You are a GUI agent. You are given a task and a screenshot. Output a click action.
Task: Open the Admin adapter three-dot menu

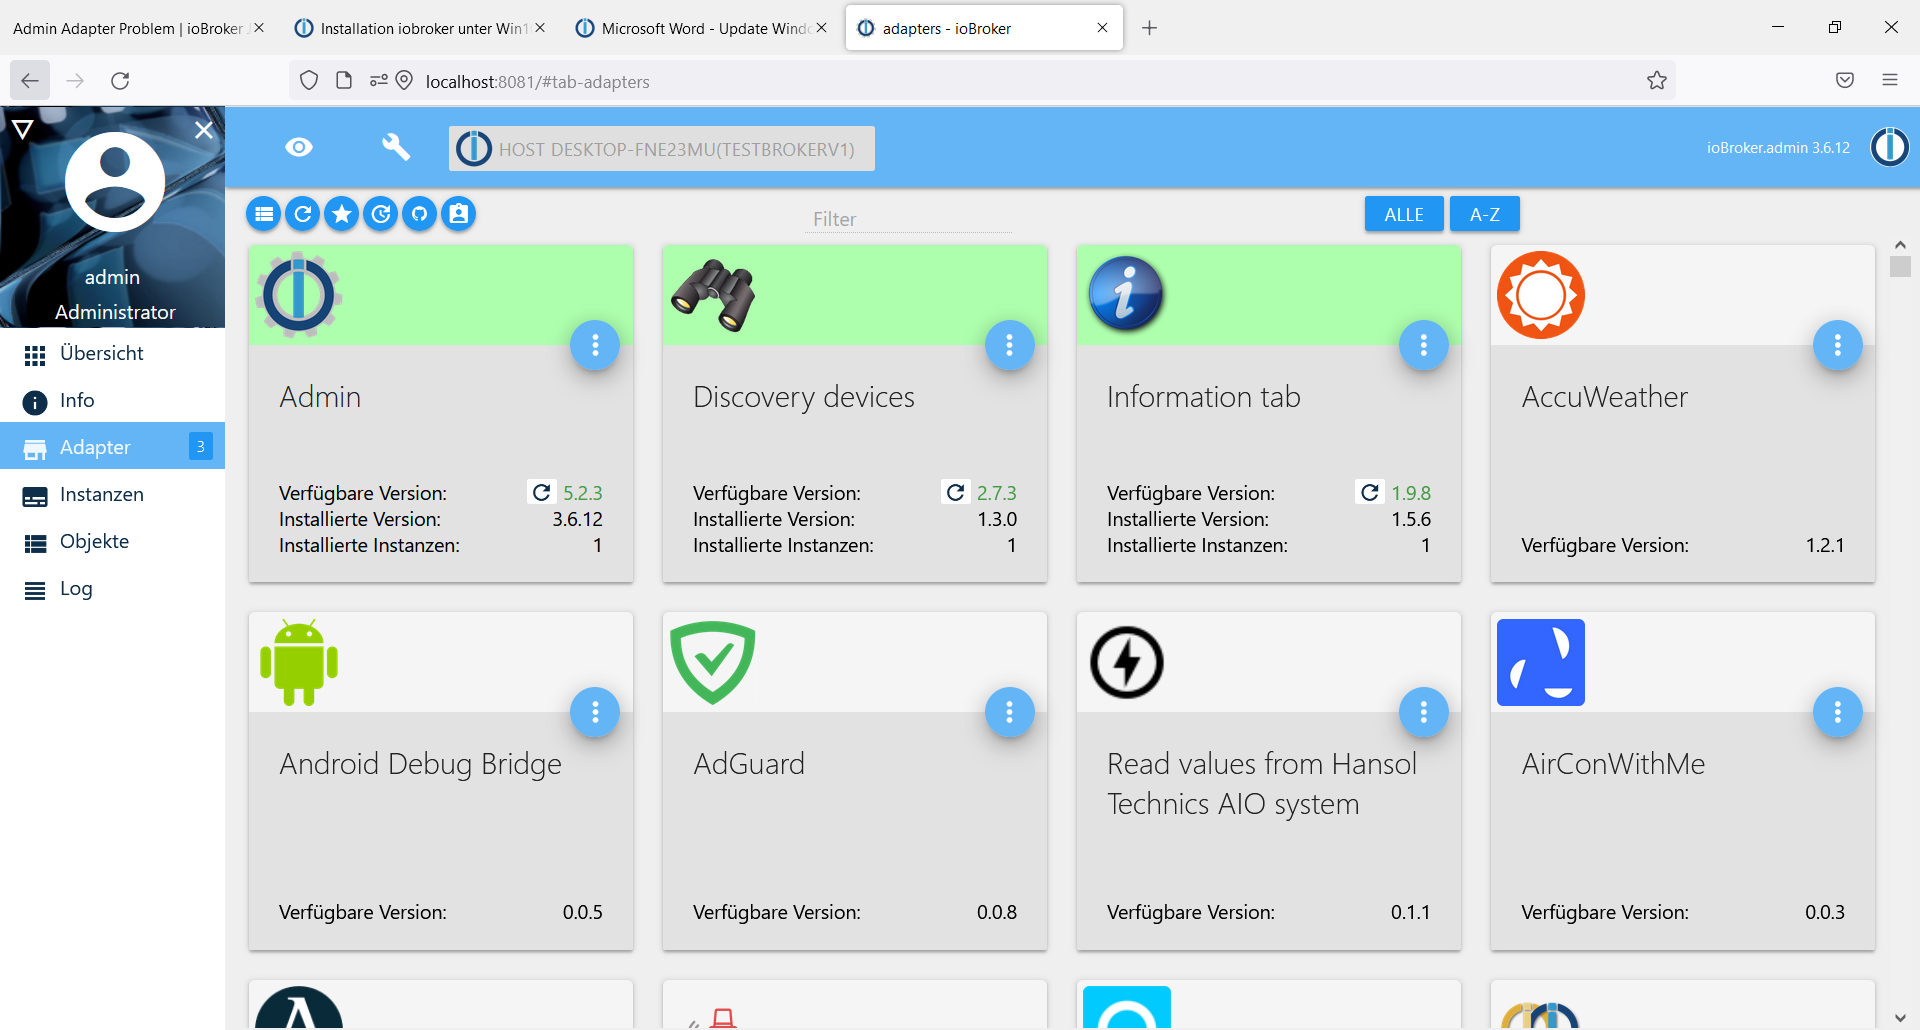coord(595,345)
